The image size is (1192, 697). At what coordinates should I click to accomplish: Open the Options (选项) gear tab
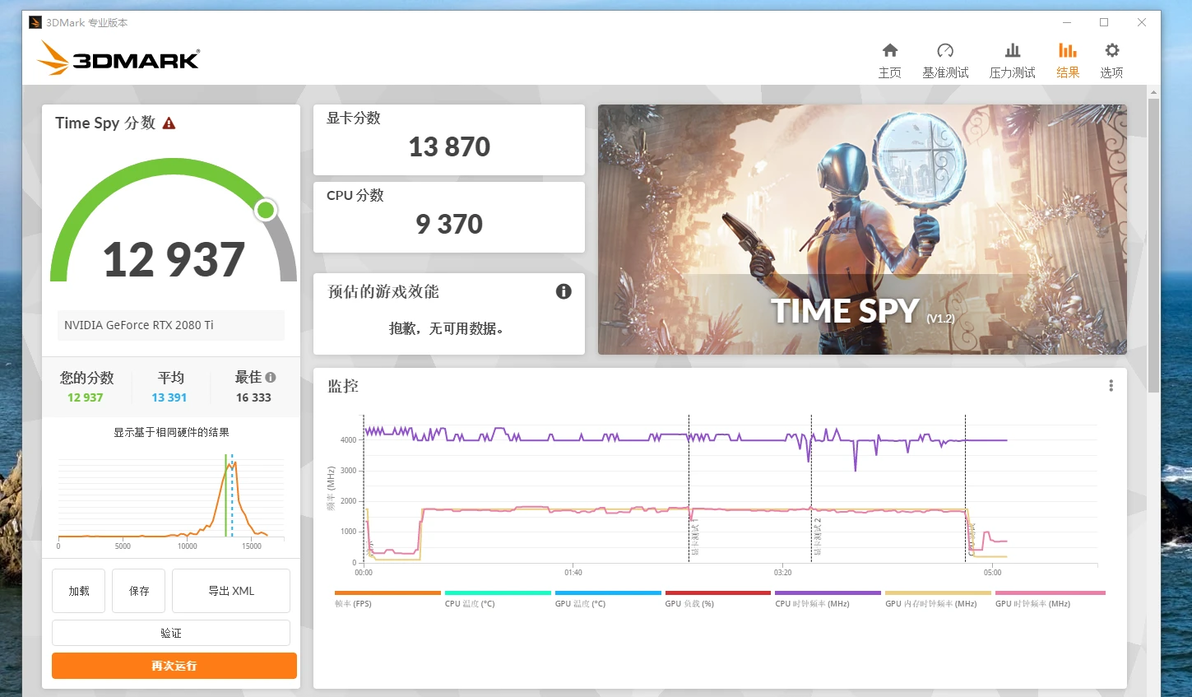click(1111, 61)
